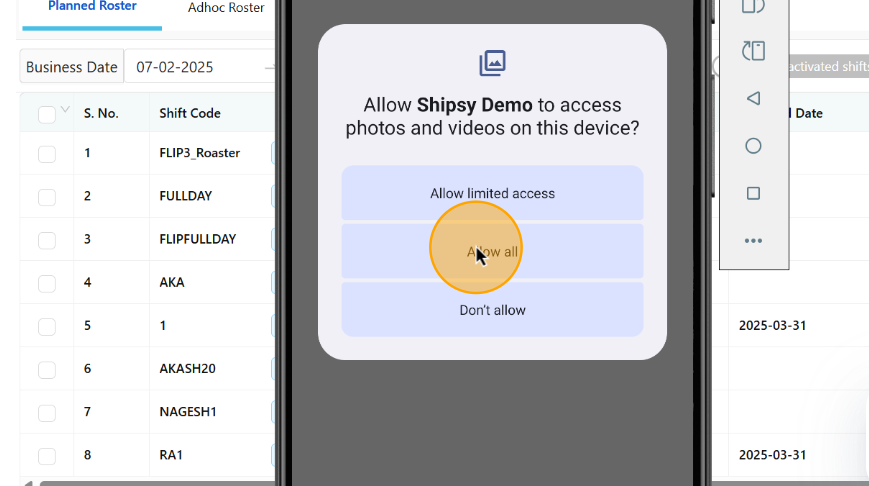This screenshot has height=486, width=869.
Task: Click the S. No. column header
Action: tap(101, 113)
